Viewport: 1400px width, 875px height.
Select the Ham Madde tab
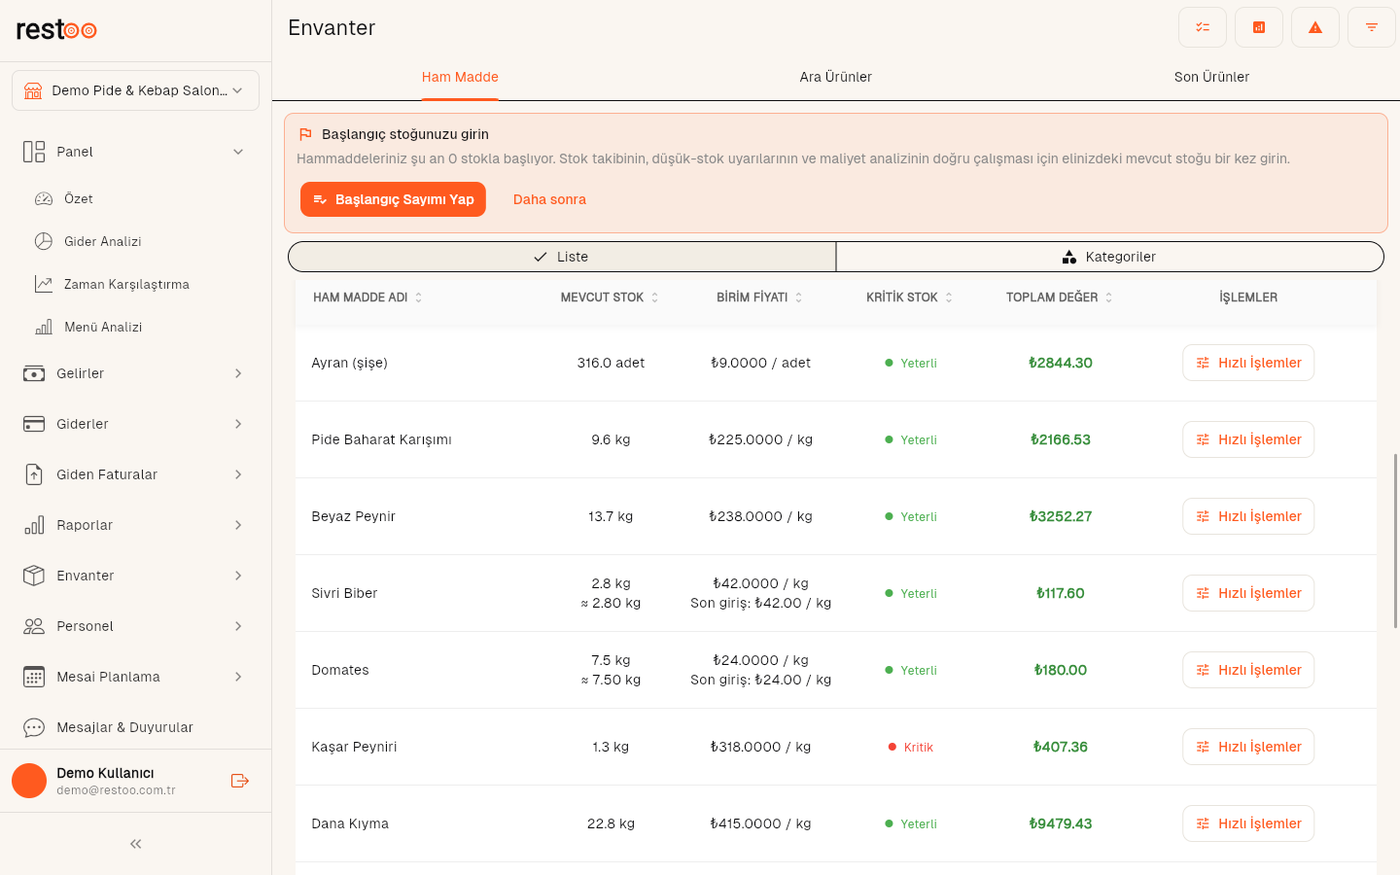(460, 77)
